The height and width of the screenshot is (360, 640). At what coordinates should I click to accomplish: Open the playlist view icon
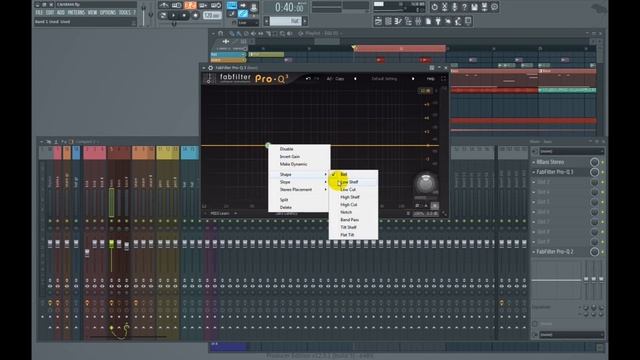click(378, 21)
